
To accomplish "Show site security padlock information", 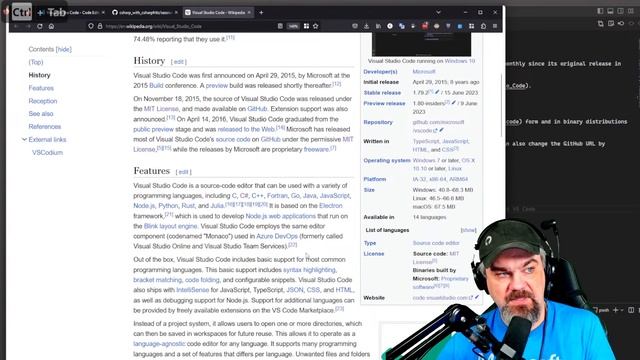I will pyautogui.click(x=100, y=26).
